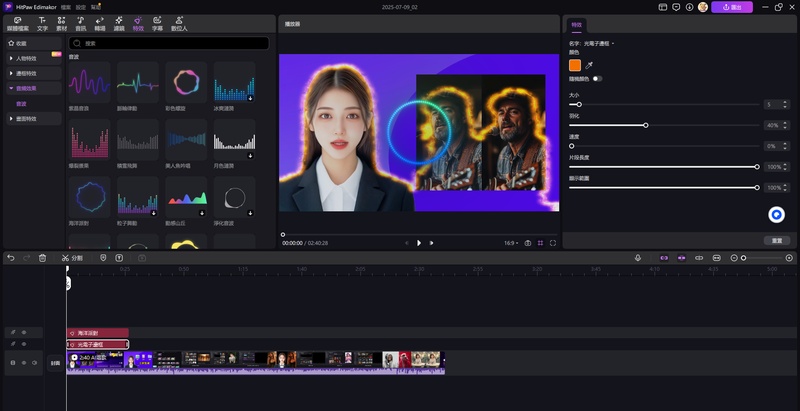
Task: Download the 粒子舞動 effect
Action: (x=154, y=213)
